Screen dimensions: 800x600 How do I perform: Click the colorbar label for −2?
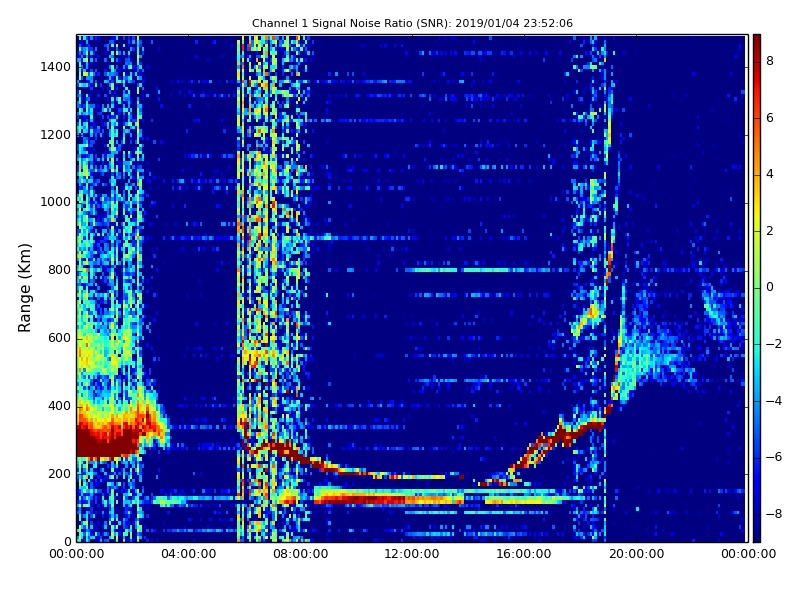774,344
